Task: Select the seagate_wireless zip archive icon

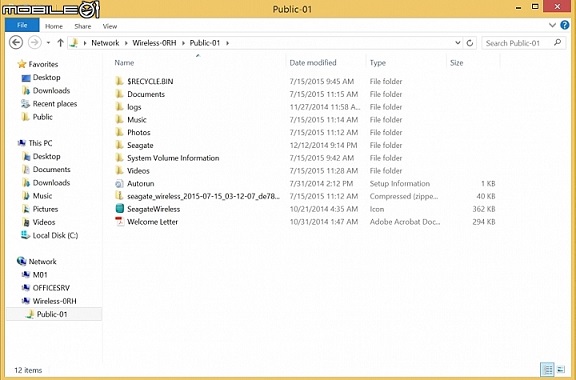Action: coord(119,196)
